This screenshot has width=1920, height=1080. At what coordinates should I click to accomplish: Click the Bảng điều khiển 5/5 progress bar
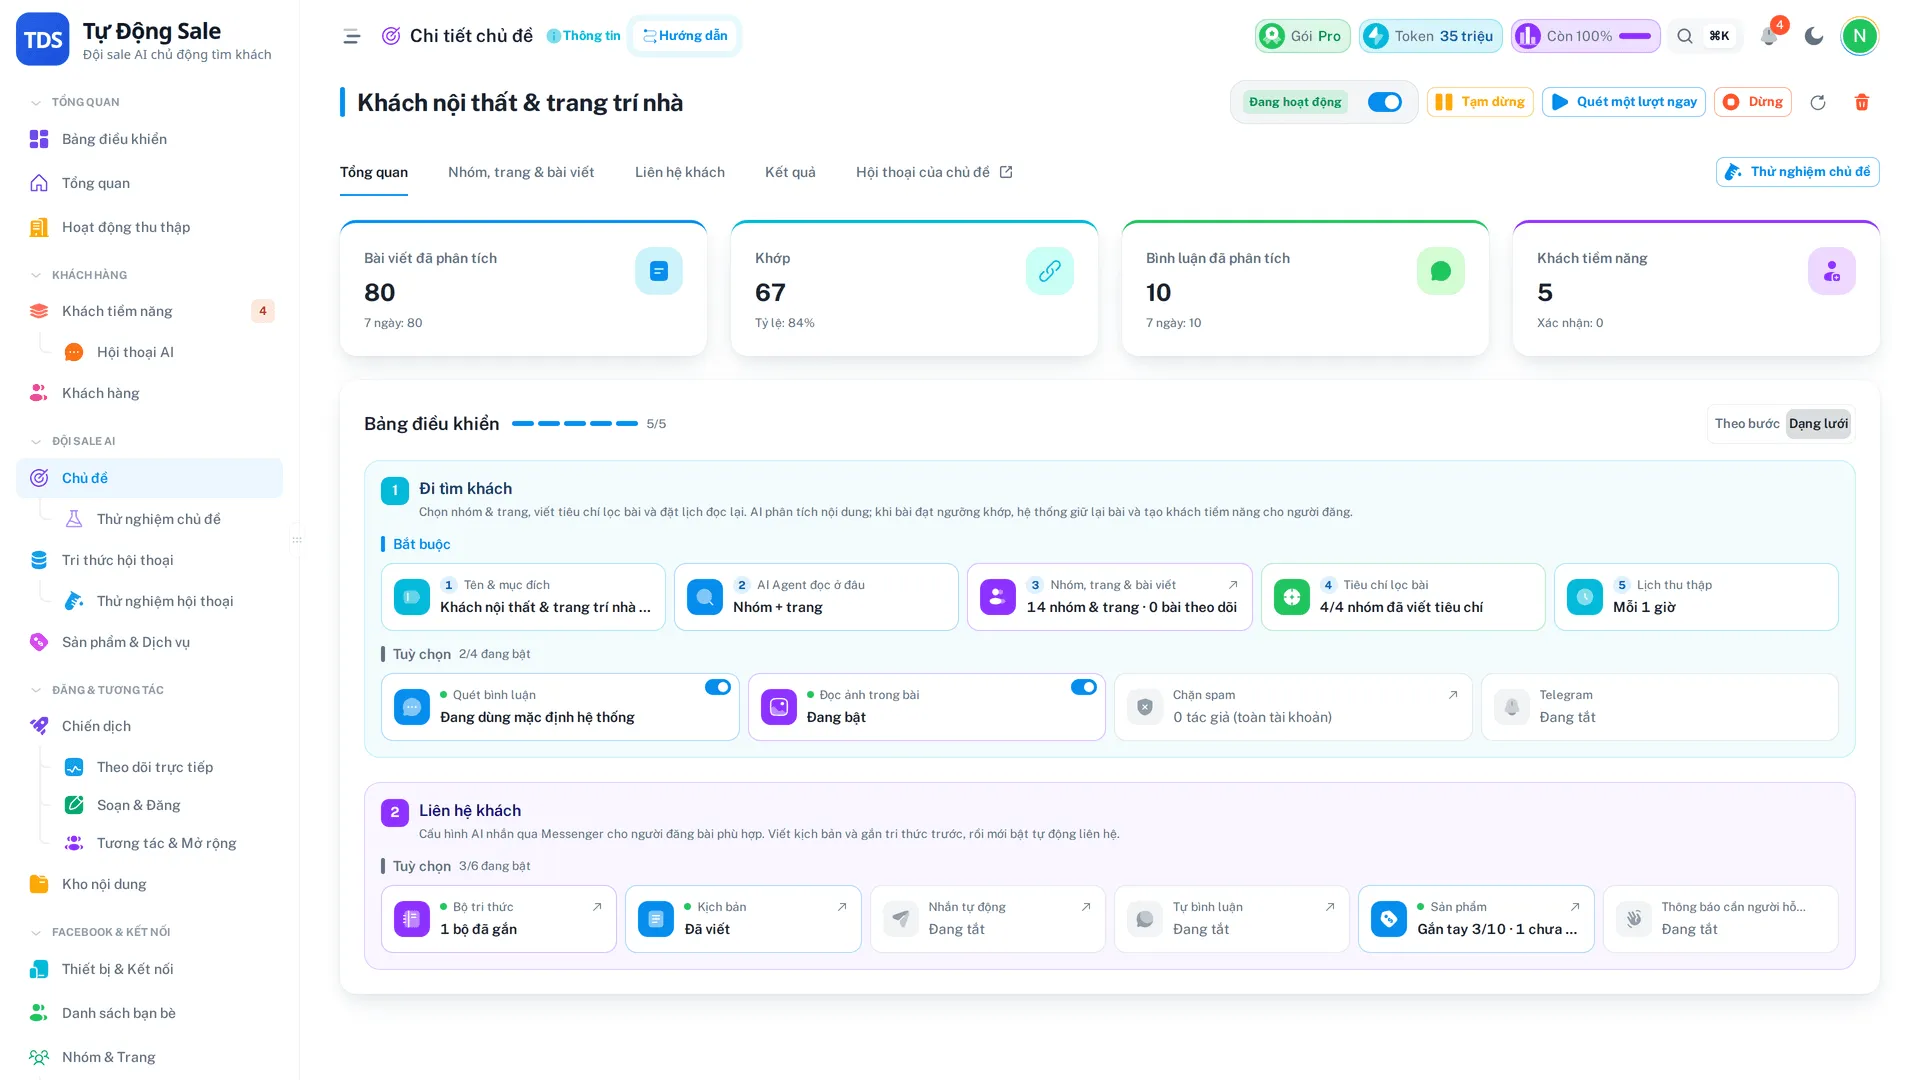click(x=575, y=424)
